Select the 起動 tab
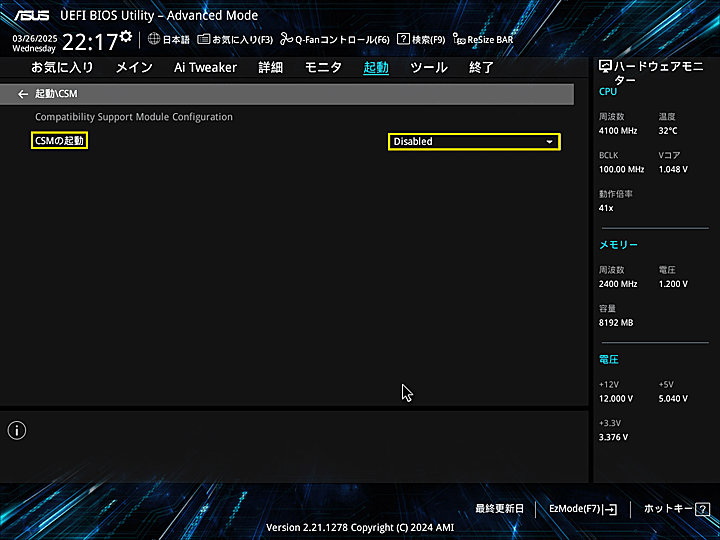This screenshot has width=720, height=540. 376,68
